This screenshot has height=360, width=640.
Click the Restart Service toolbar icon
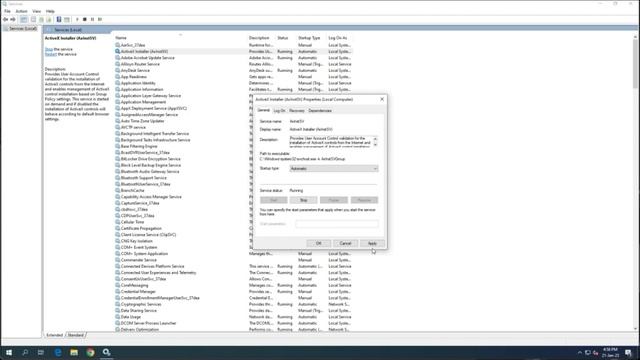(100, 19)
